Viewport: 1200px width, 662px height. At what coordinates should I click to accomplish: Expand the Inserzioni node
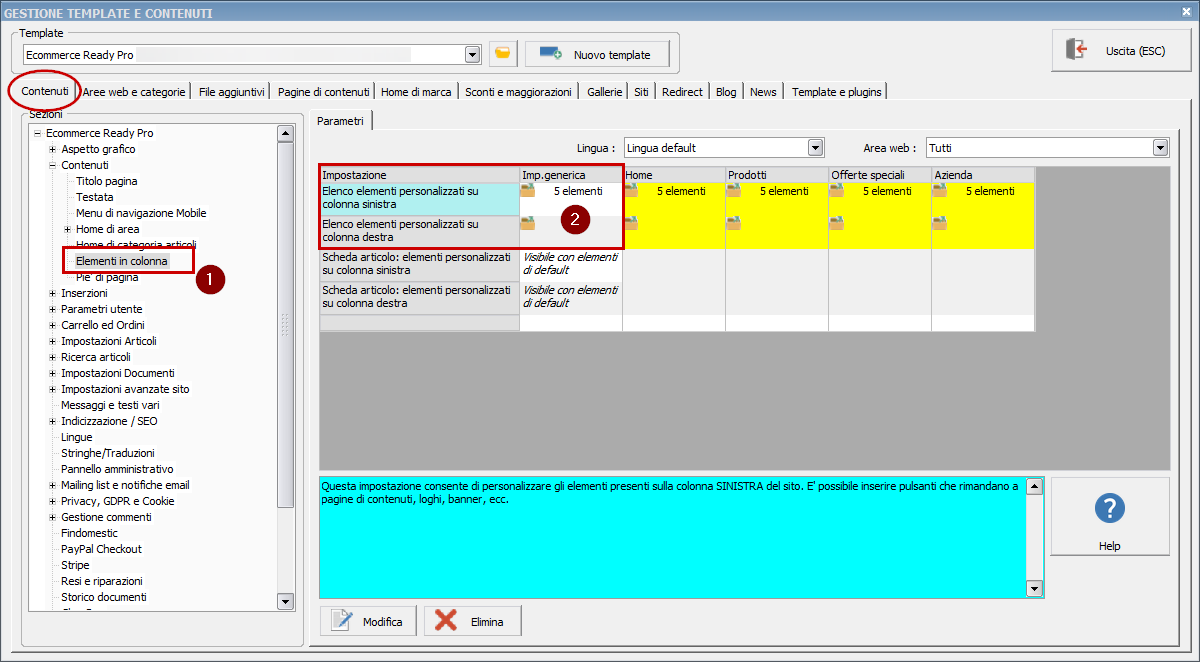(53, 293)
